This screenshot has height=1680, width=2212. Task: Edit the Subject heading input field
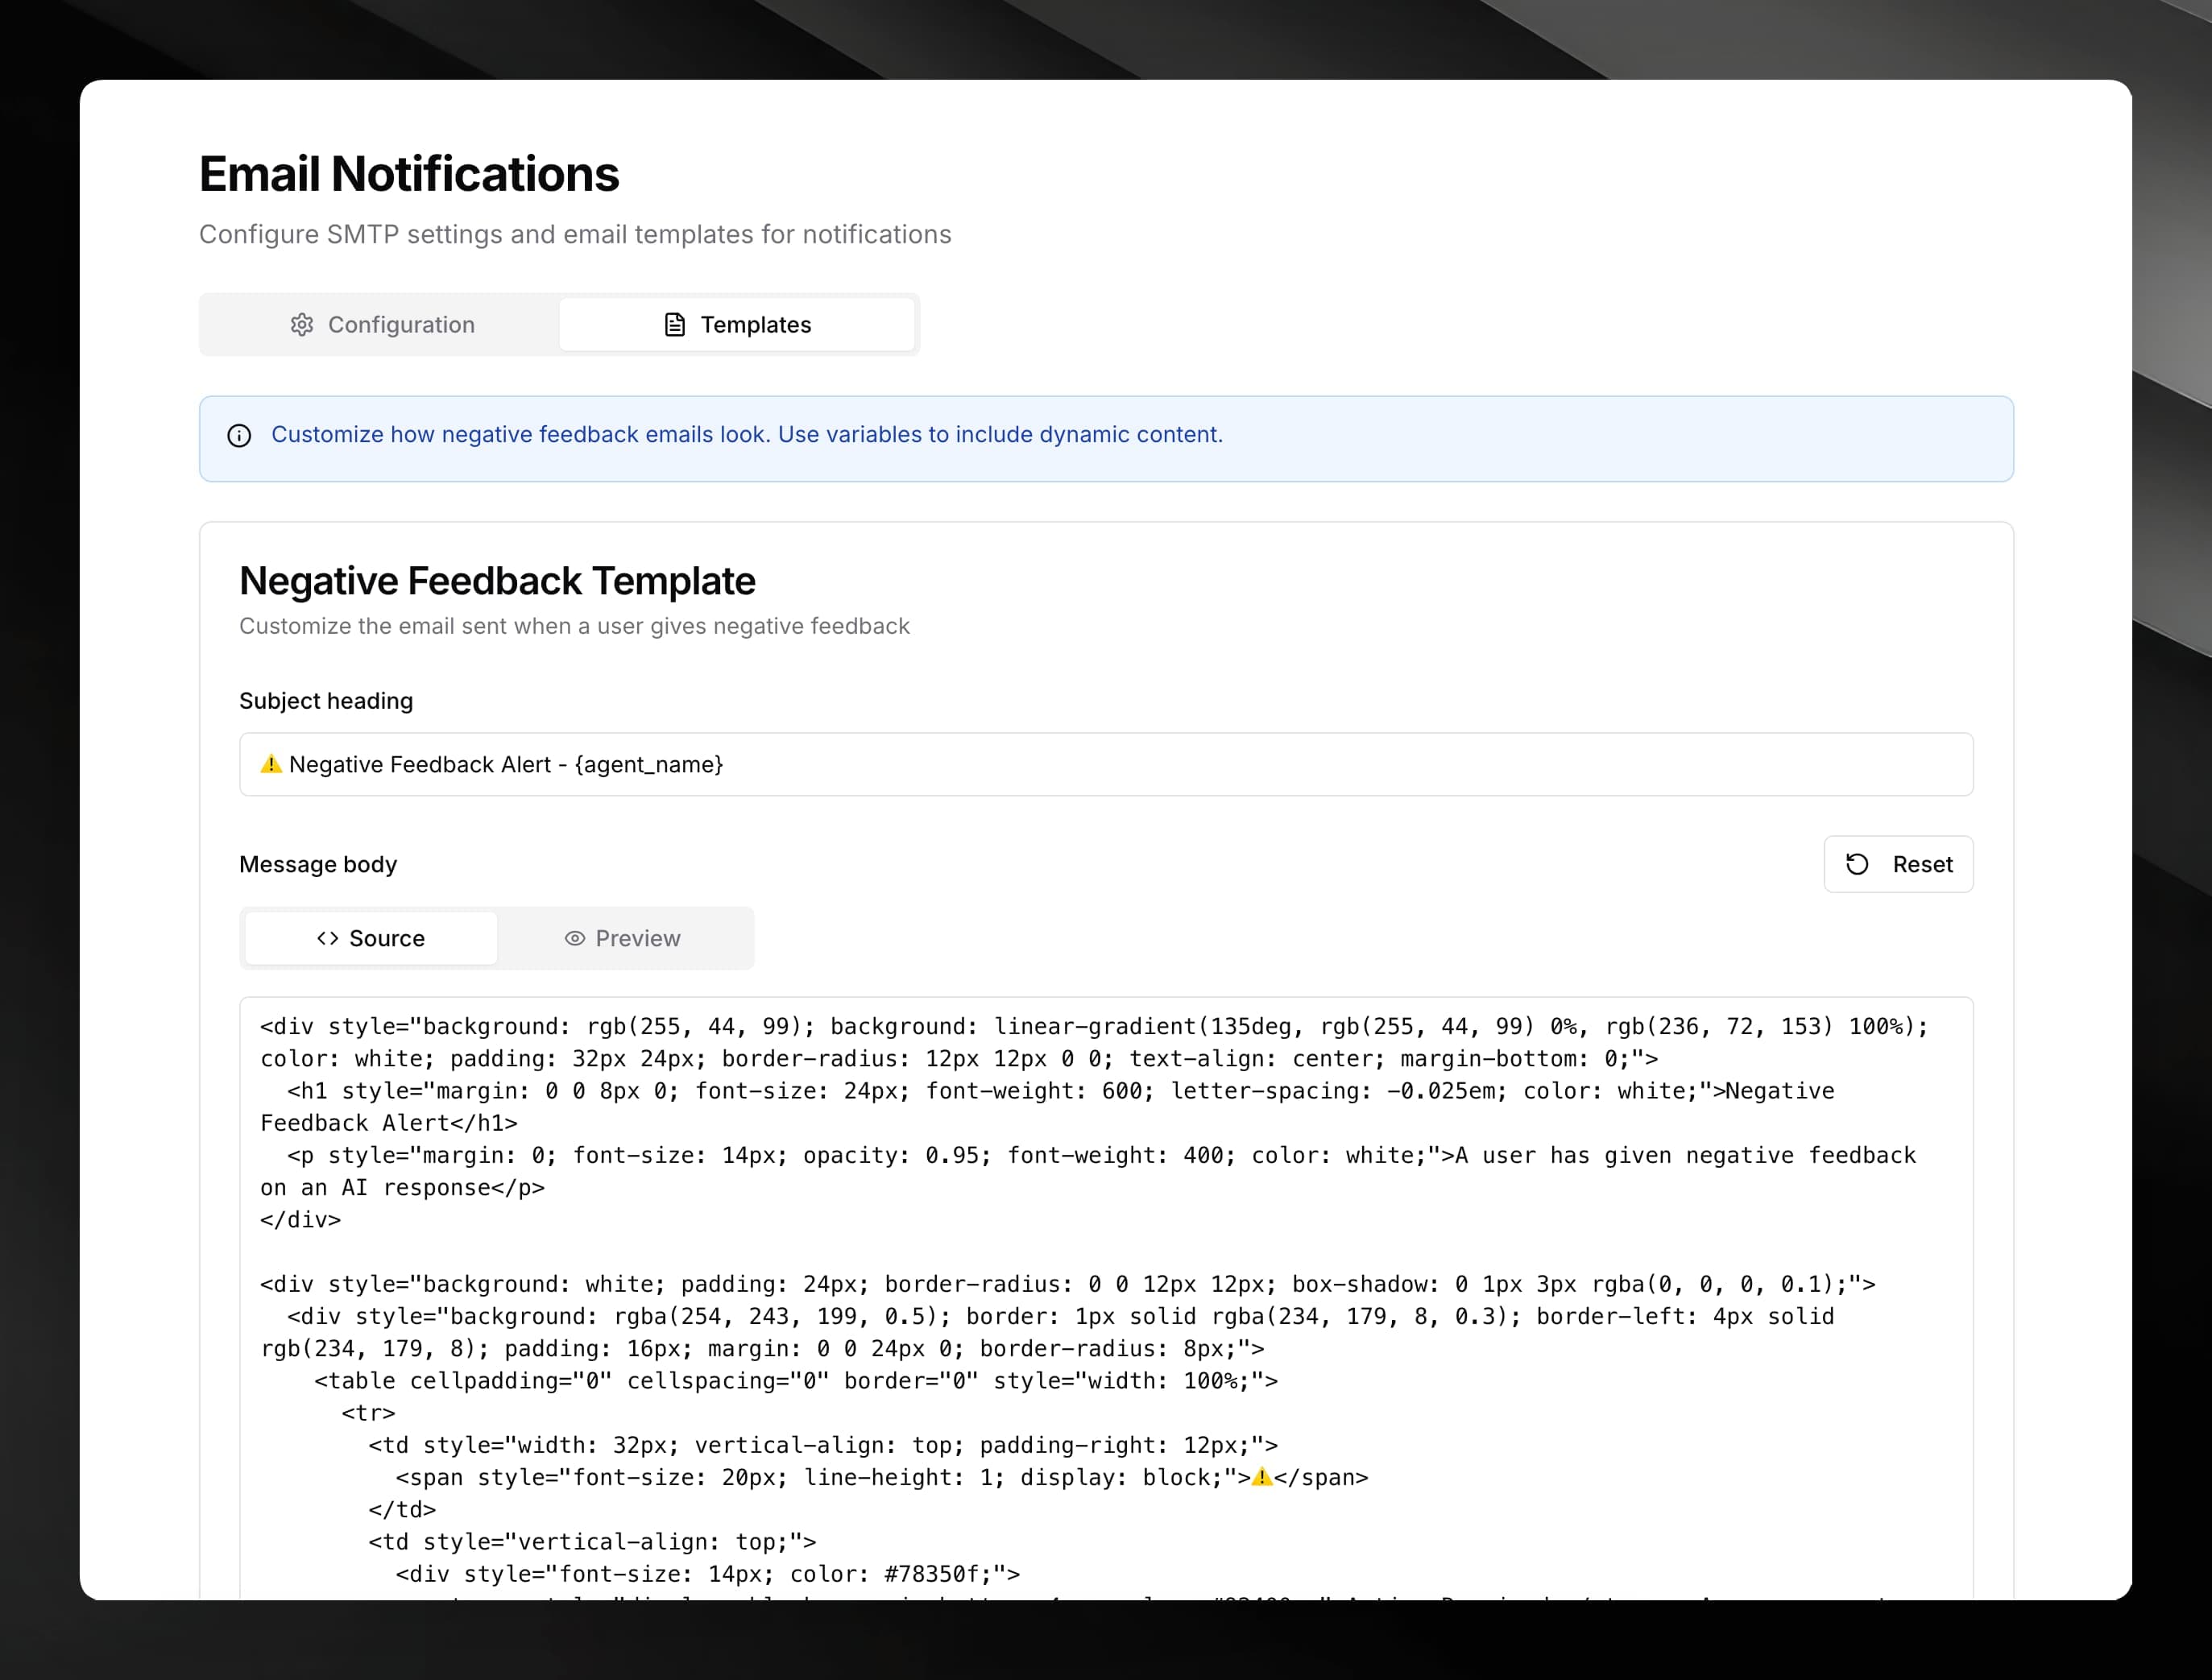pos(1106,765)
